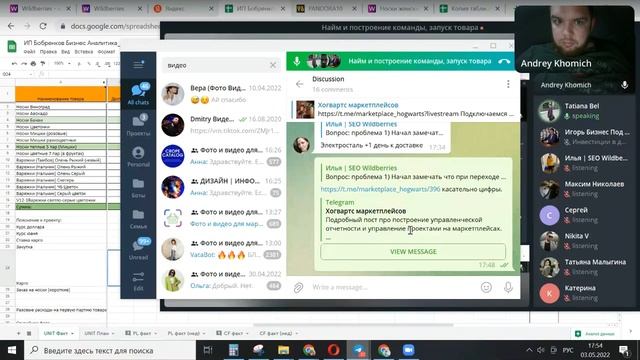Open the Вставка menu

84,52
